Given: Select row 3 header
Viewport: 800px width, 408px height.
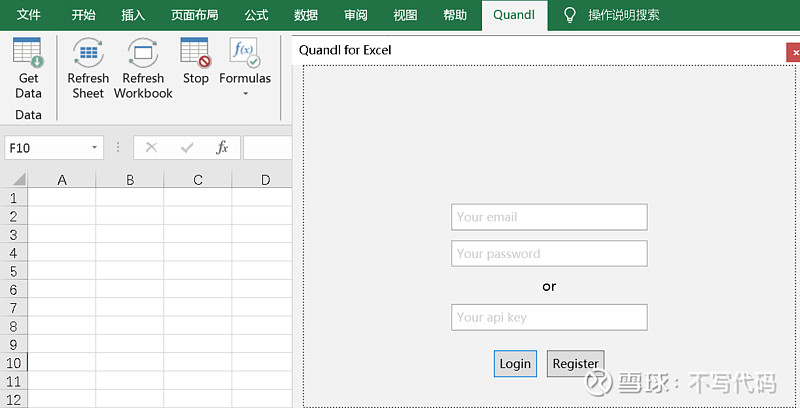Looking at the screenshot, I should (13, 234).
